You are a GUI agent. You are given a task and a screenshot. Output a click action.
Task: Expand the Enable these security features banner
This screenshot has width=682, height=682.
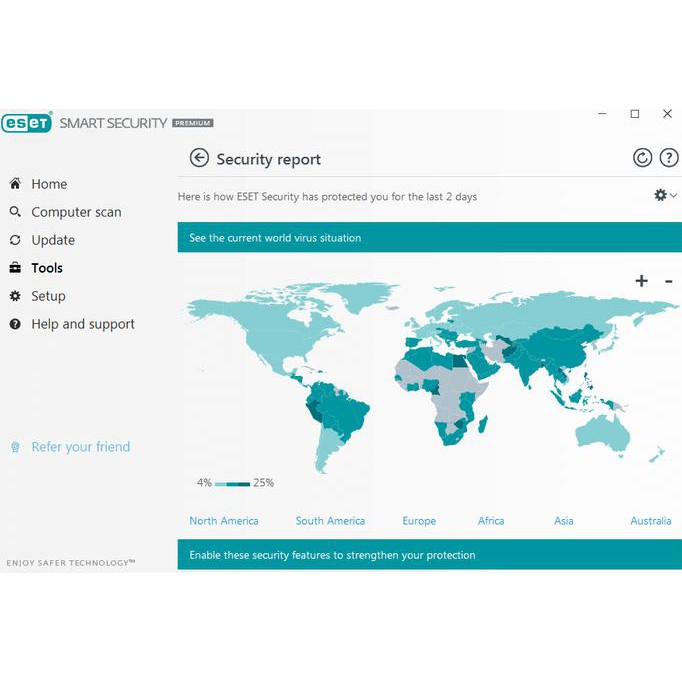(429, 555)
